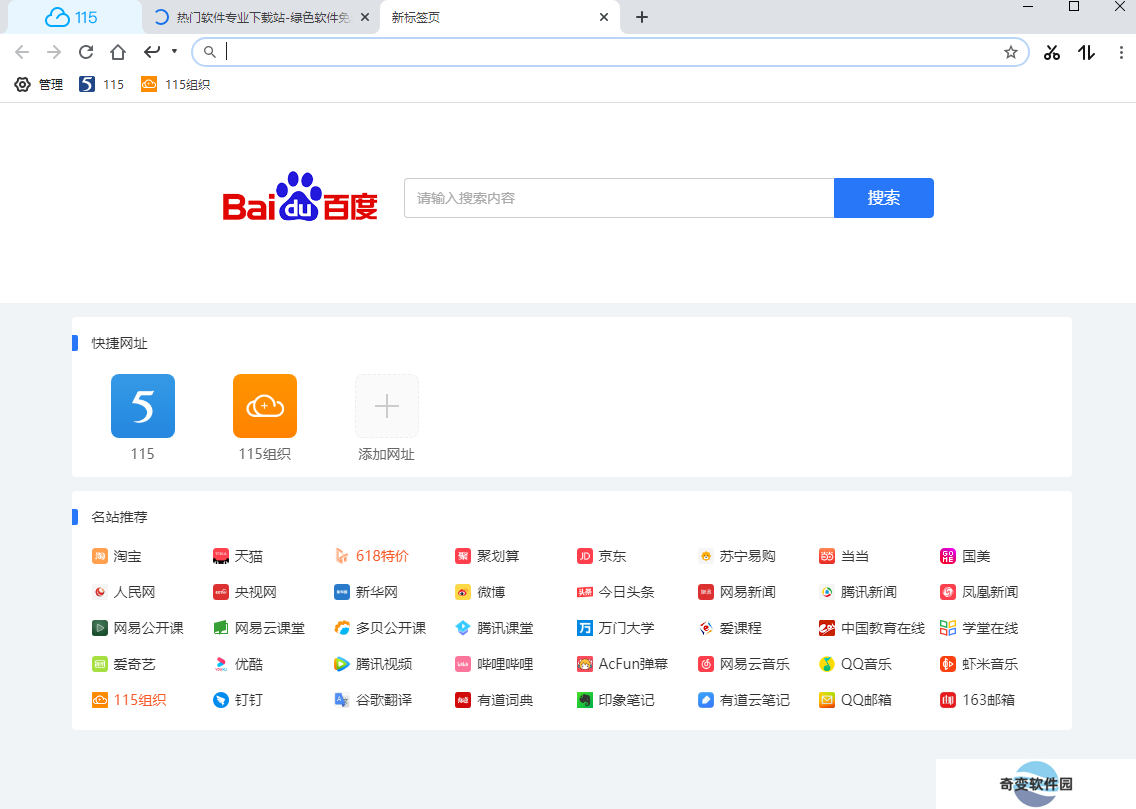
Task: Open the 中国教育在线 link
Action: [x=872, y=628]
